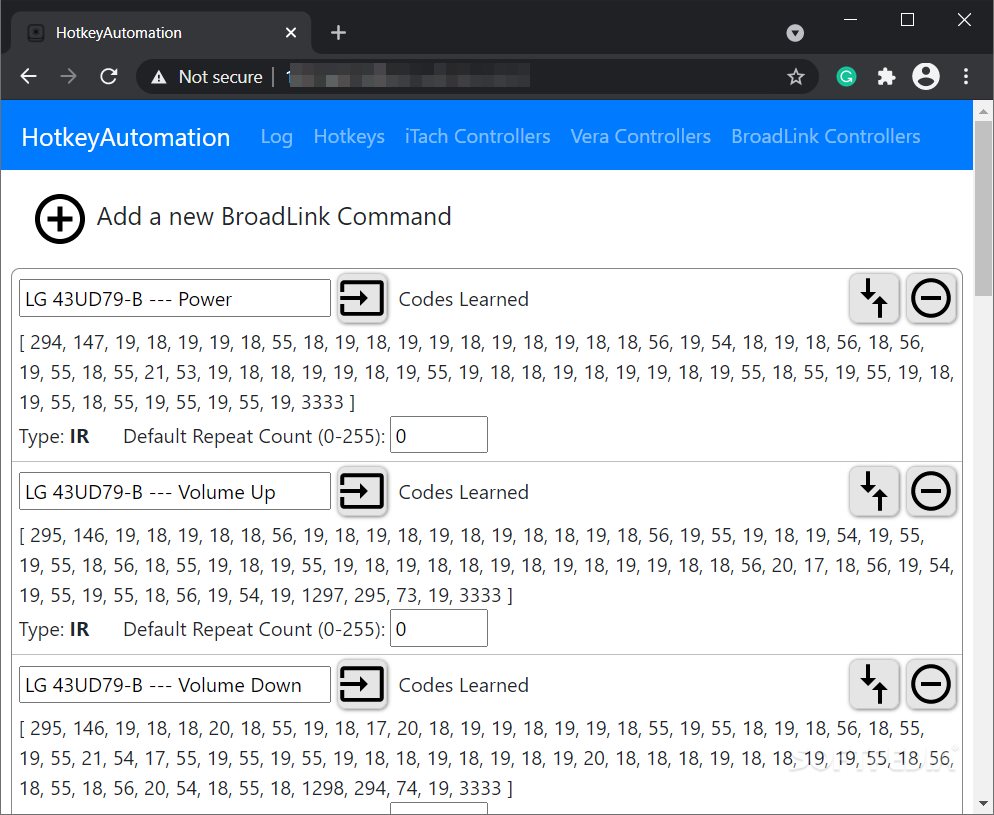The width and height of the screenshot is (994, 815).
Task: Click learn codes icon for Volume Down command
Action: [x=362, y=684]
